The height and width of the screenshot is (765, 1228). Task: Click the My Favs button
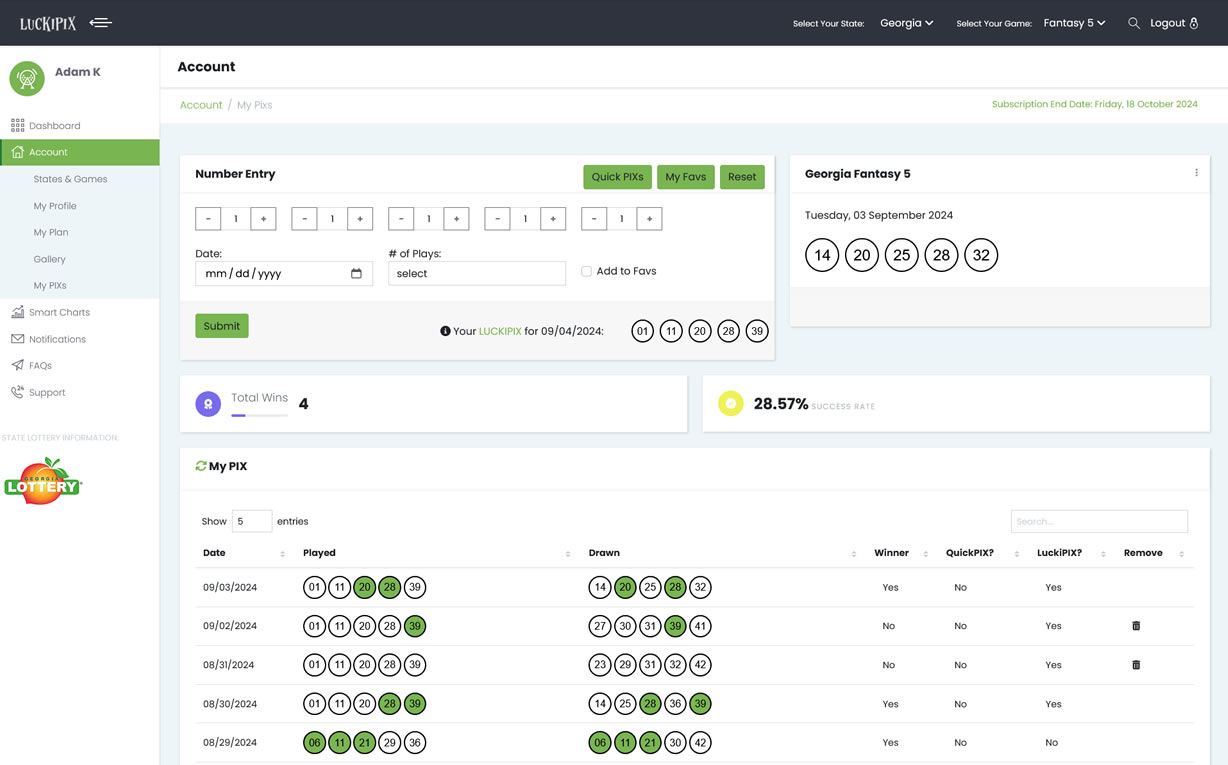click(x=685, y=177)
